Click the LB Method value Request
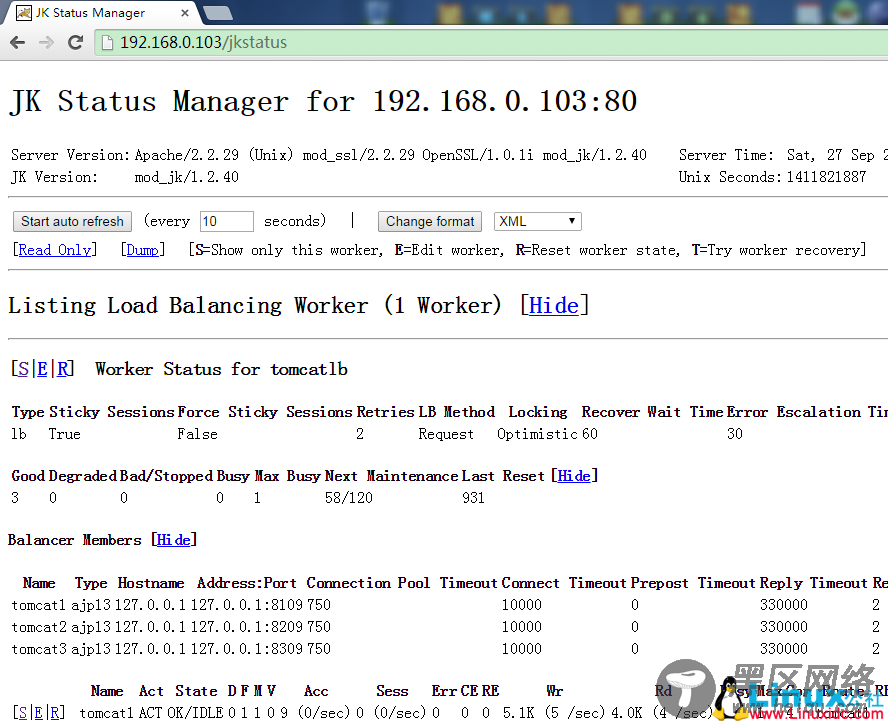 (x=446, y=434)
